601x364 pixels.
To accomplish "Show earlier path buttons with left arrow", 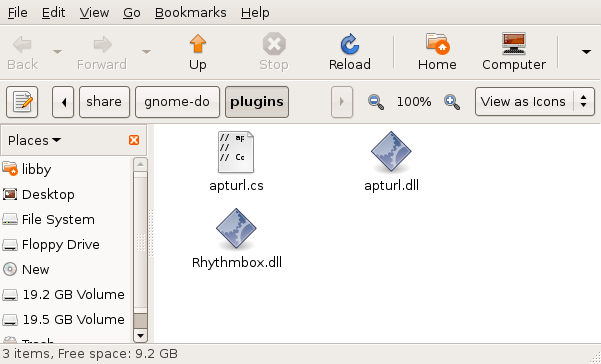I will coord(63,102).
